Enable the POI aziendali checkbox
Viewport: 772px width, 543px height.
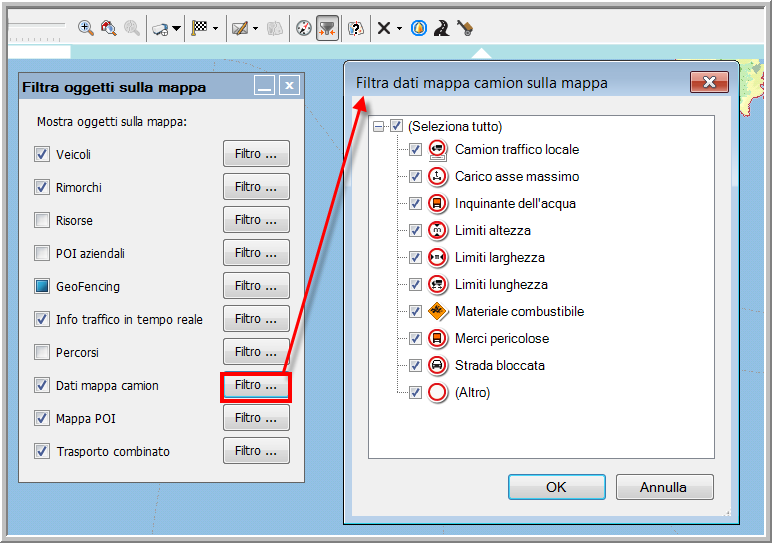(42, 253)
